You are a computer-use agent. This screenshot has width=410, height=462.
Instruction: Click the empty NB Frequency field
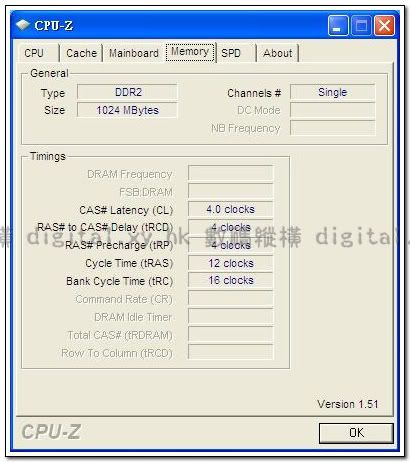pos(333,128)
